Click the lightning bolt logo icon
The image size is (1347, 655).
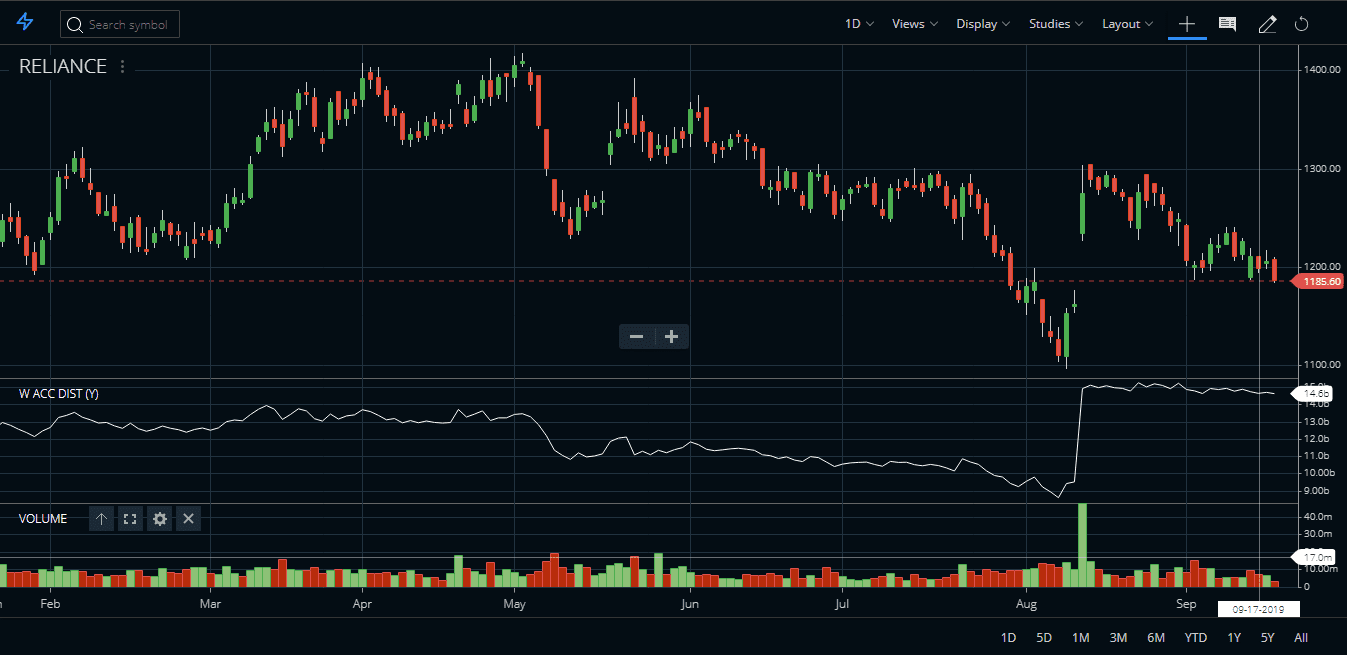(25, 22)
